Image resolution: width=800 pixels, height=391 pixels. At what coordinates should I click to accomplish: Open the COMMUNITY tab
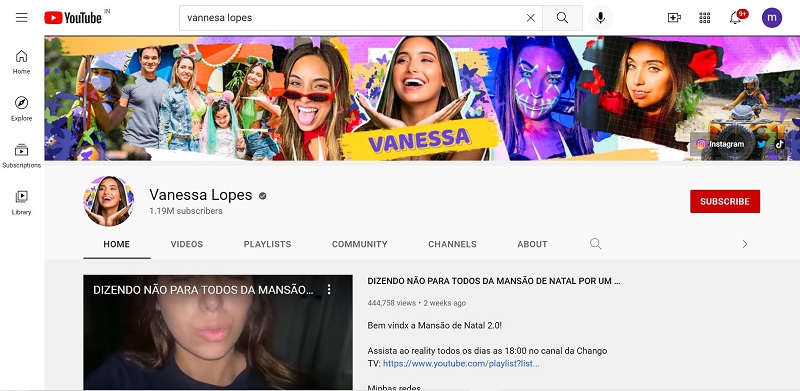[360, 245]
